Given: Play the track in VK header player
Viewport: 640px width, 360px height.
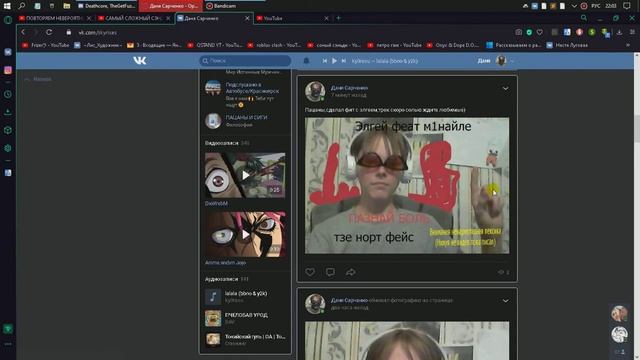Looking at the screenshot, I should click(x=334, y=61).
